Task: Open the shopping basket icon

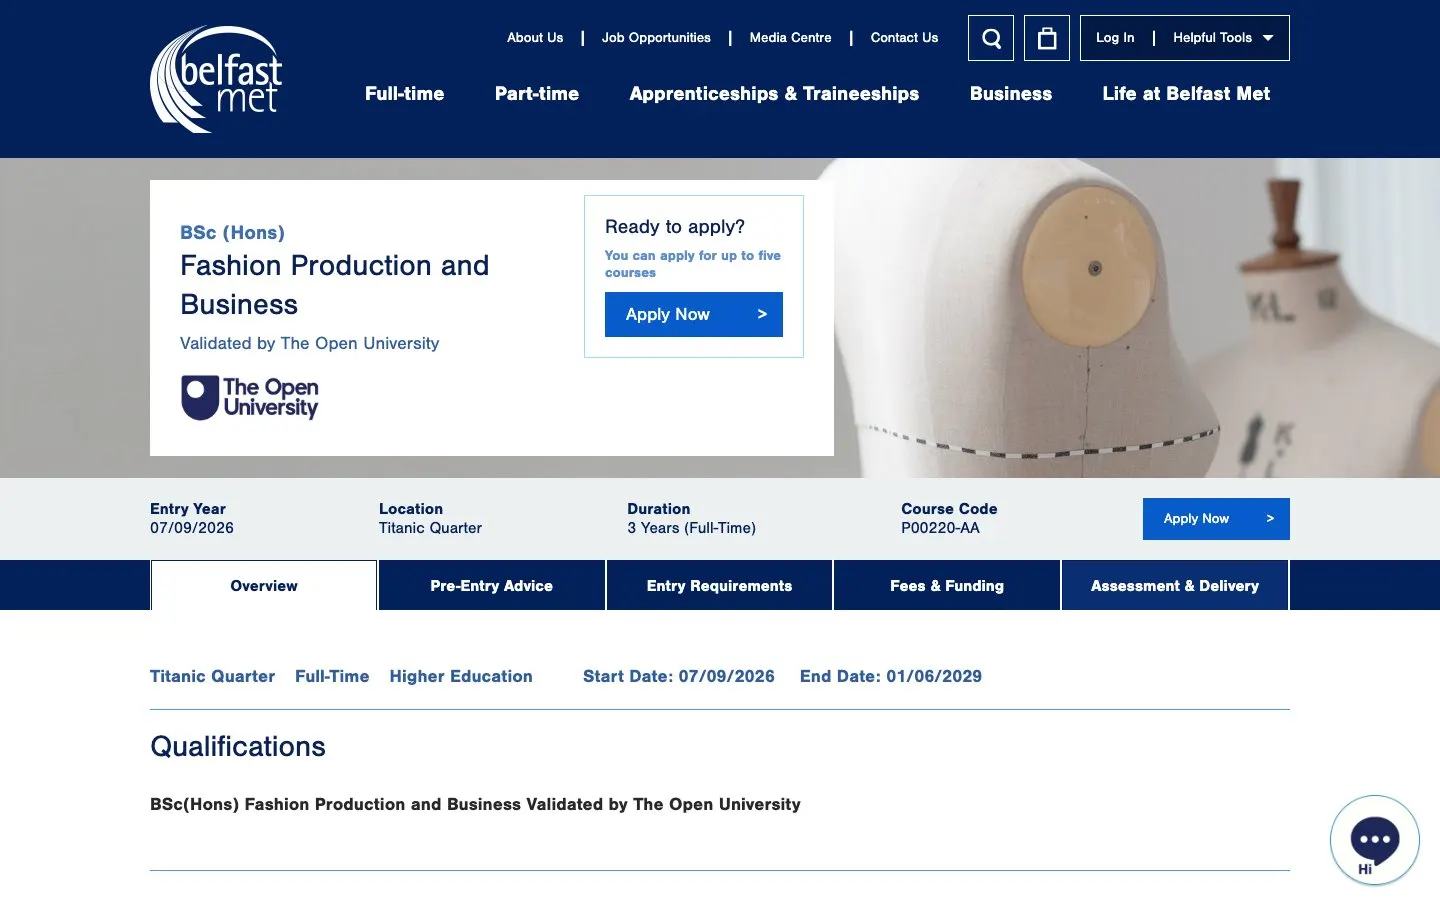Action: point(1047,38)
